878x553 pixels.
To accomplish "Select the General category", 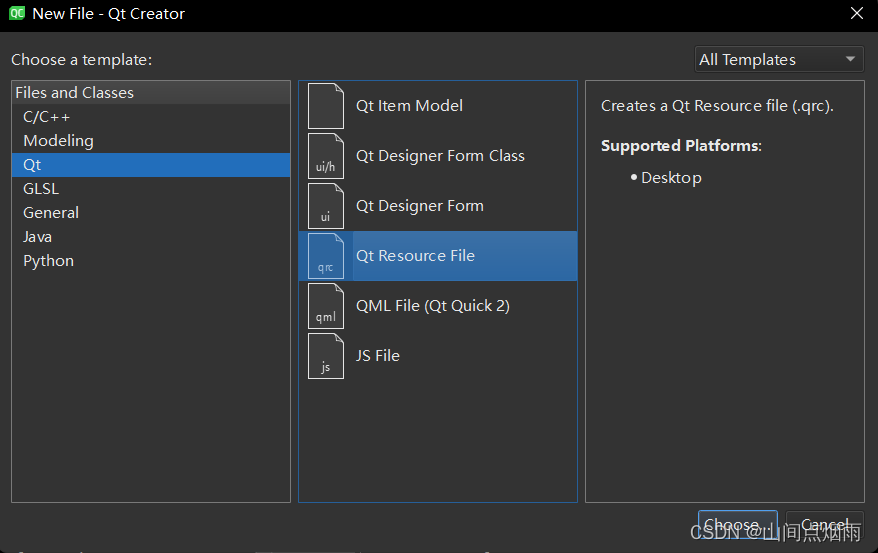I will pyautogui.click(x=151, y=213).
